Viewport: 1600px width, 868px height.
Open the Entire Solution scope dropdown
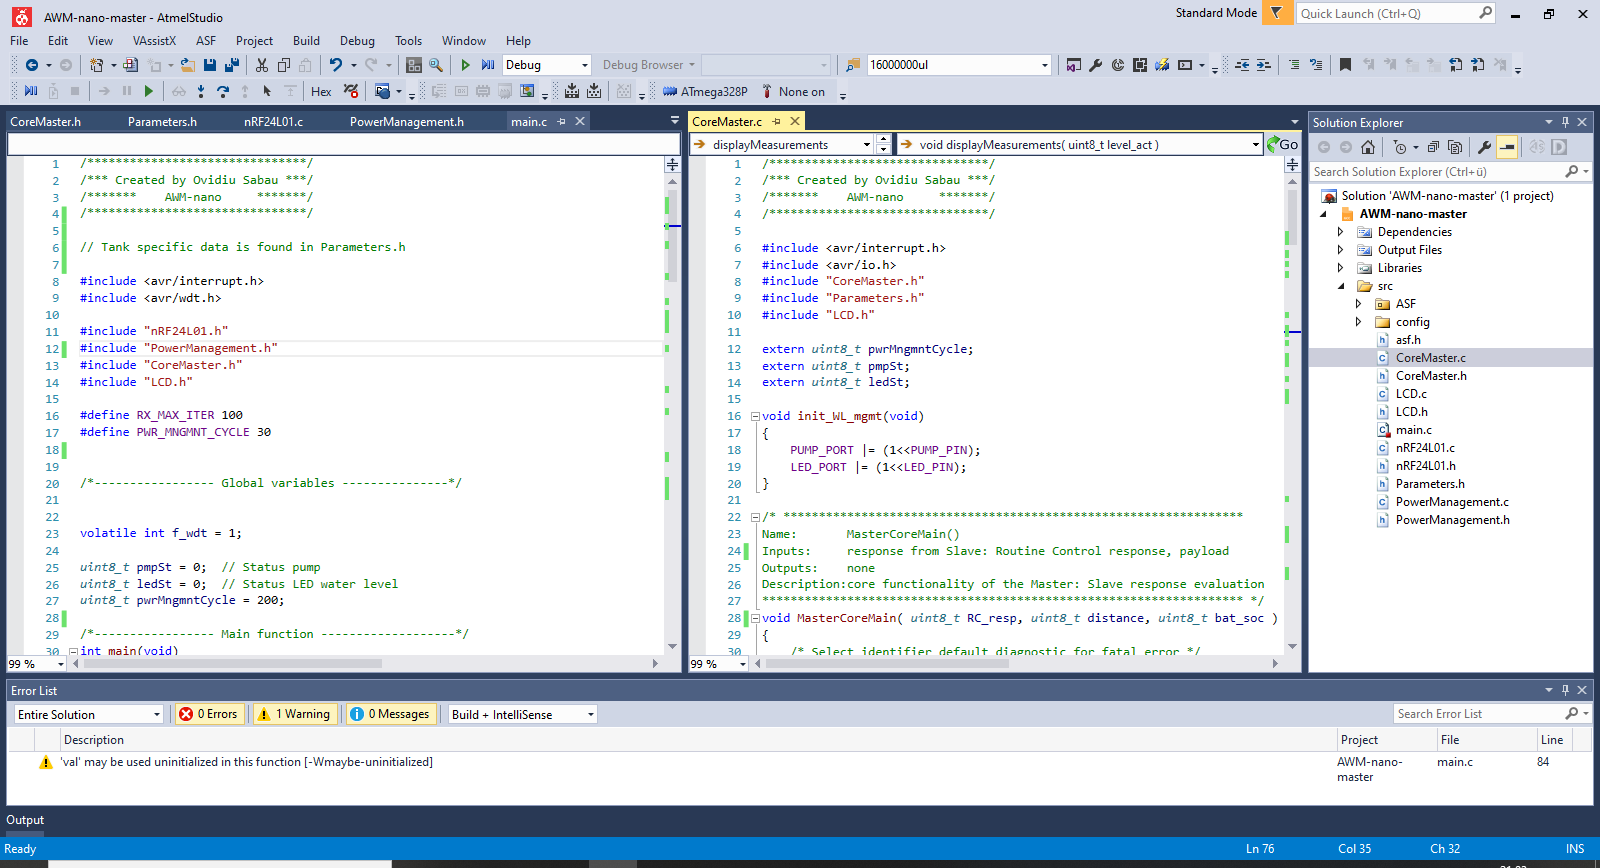point(88,714)
